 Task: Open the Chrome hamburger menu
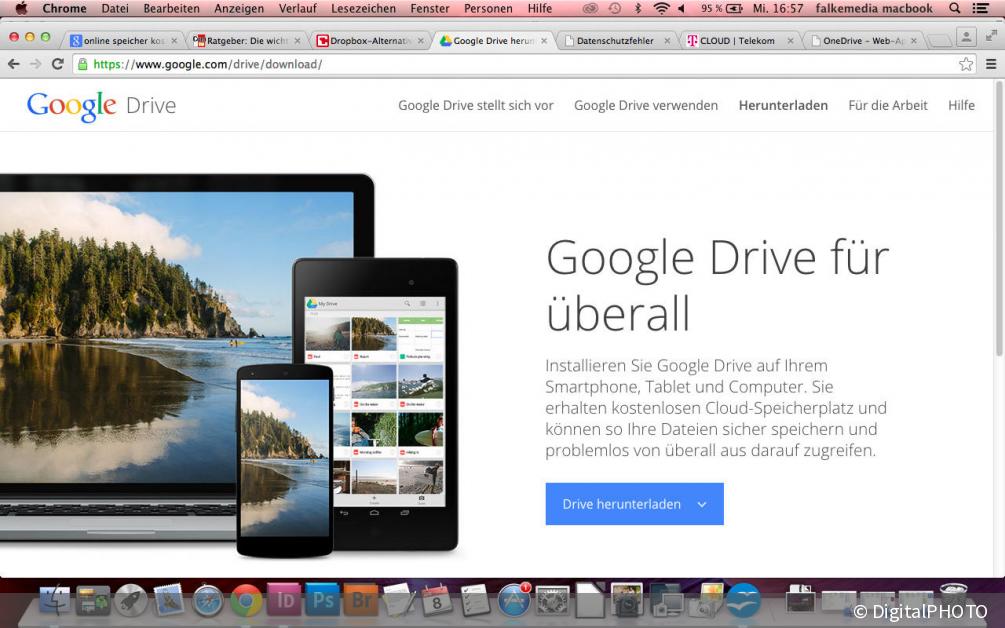point(990,64)
